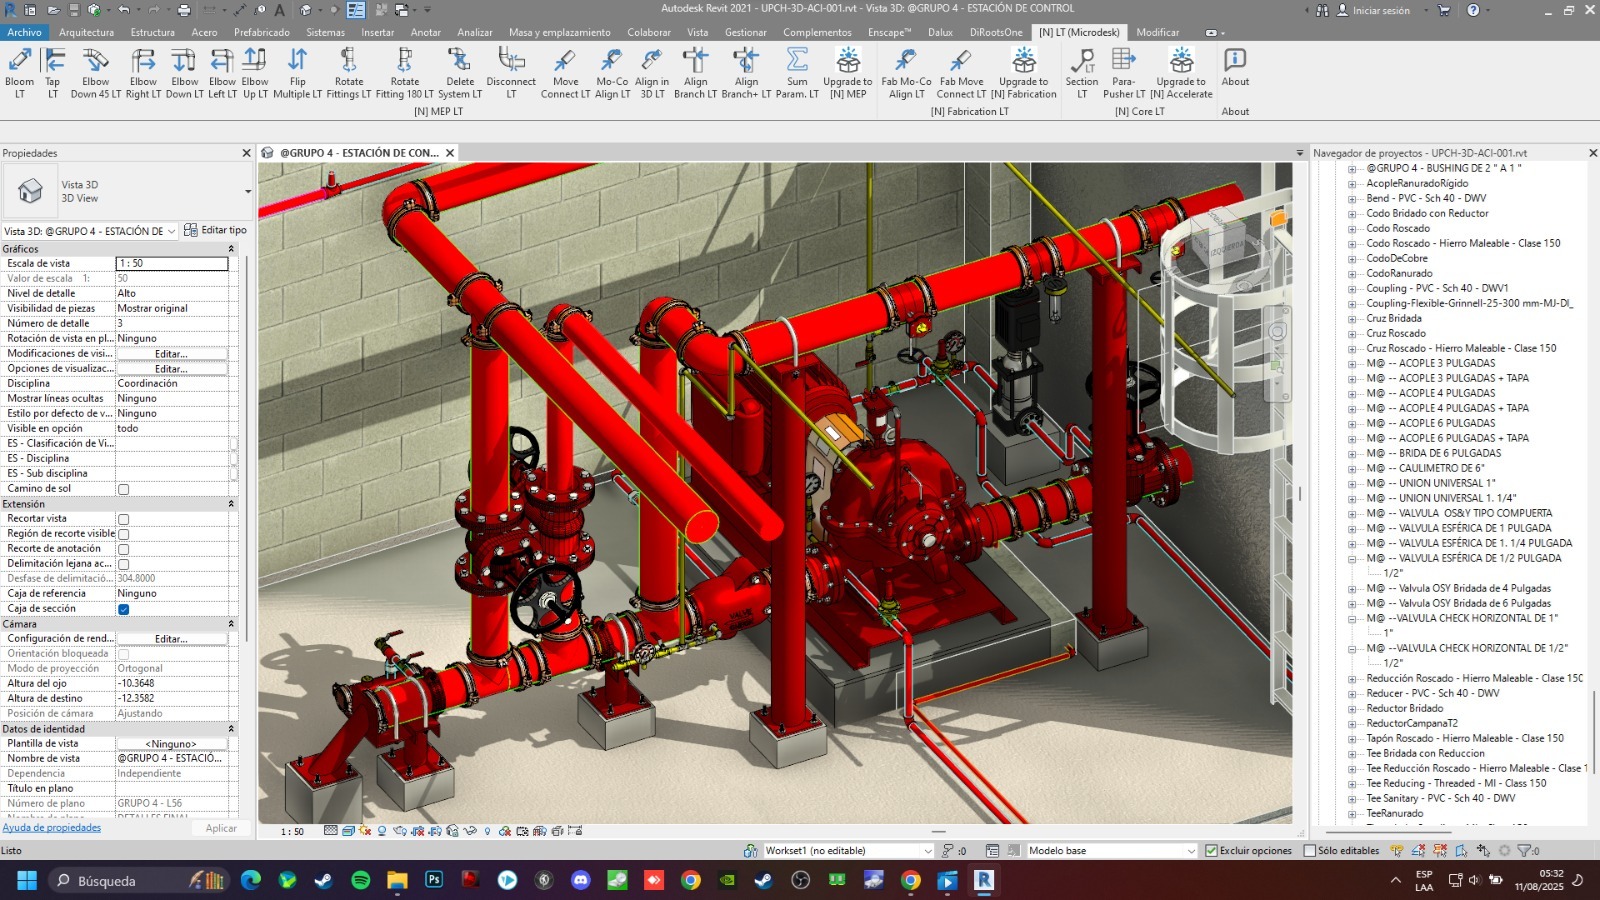Select Fab Mo-Co Align LT tool
The height and width of the screenshot is (900, 1600).
click(906, 73)
